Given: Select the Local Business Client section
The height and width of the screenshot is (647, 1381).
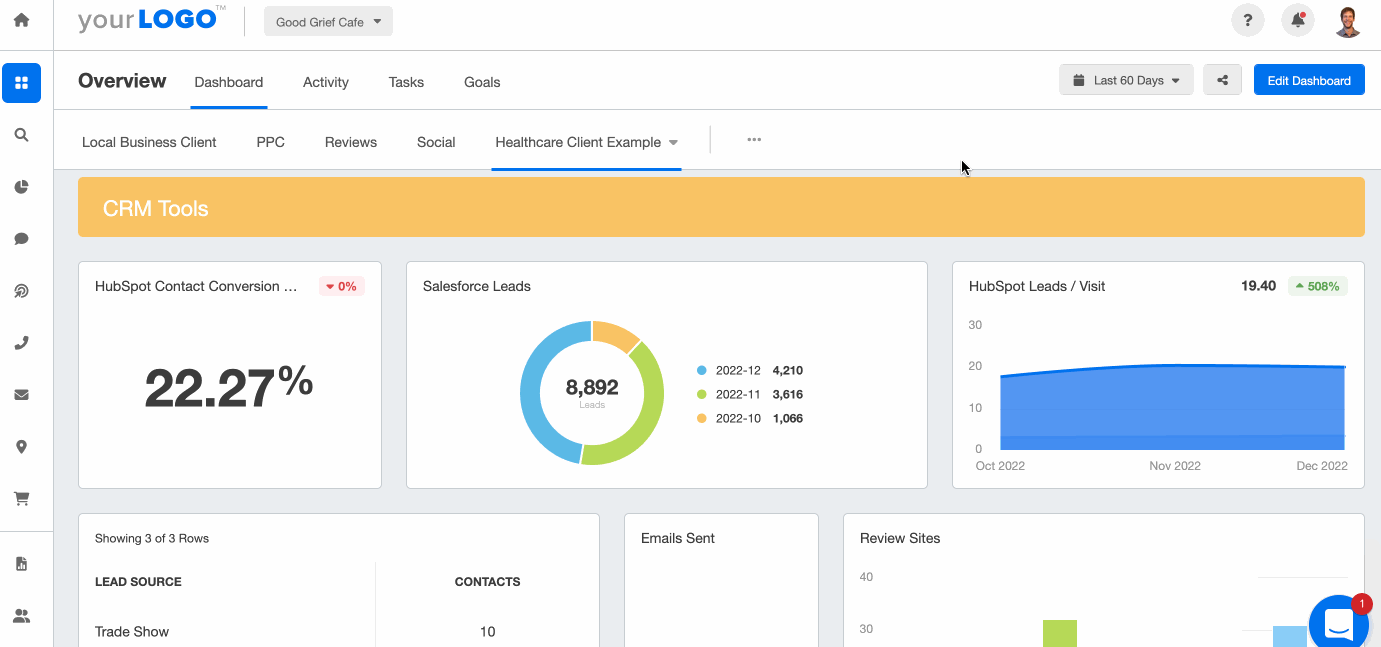Looking at the screenshot, I should (149, 142).
